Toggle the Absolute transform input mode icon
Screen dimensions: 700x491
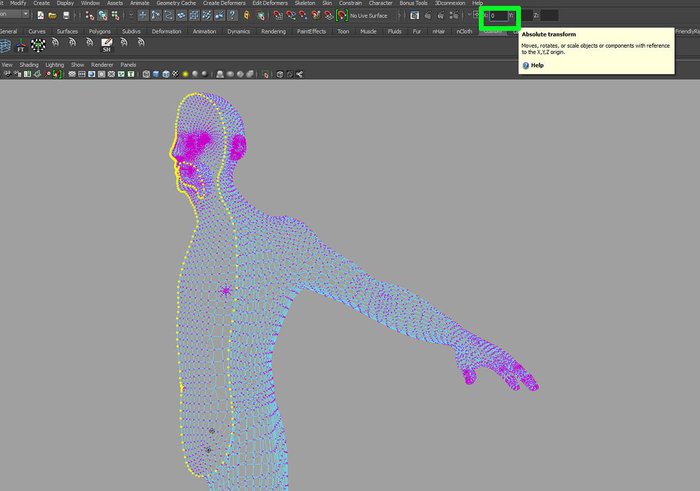474,15
